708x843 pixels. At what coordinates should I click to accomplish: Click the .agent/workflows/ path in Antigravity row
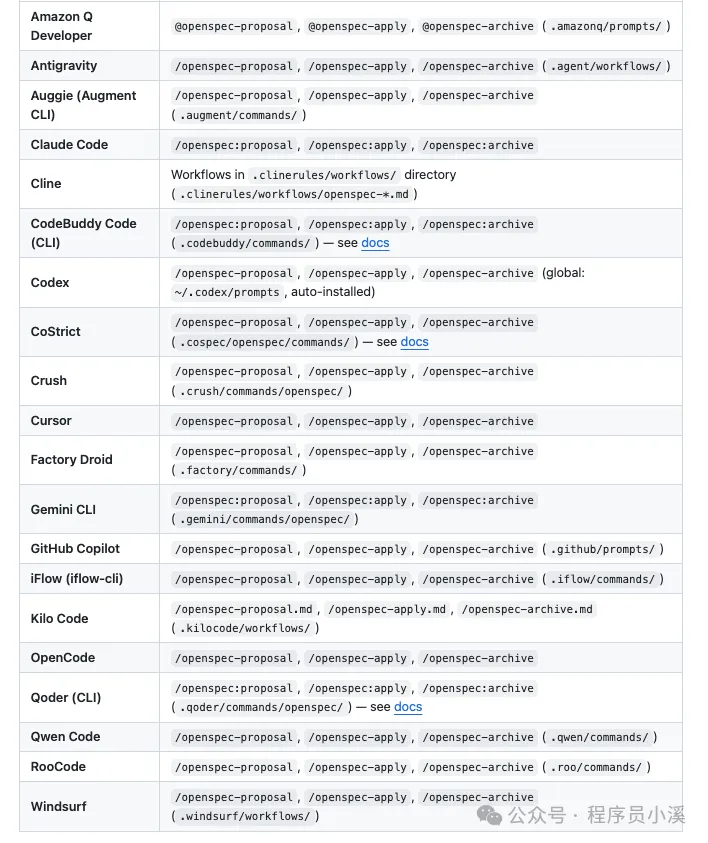point(605,66)
